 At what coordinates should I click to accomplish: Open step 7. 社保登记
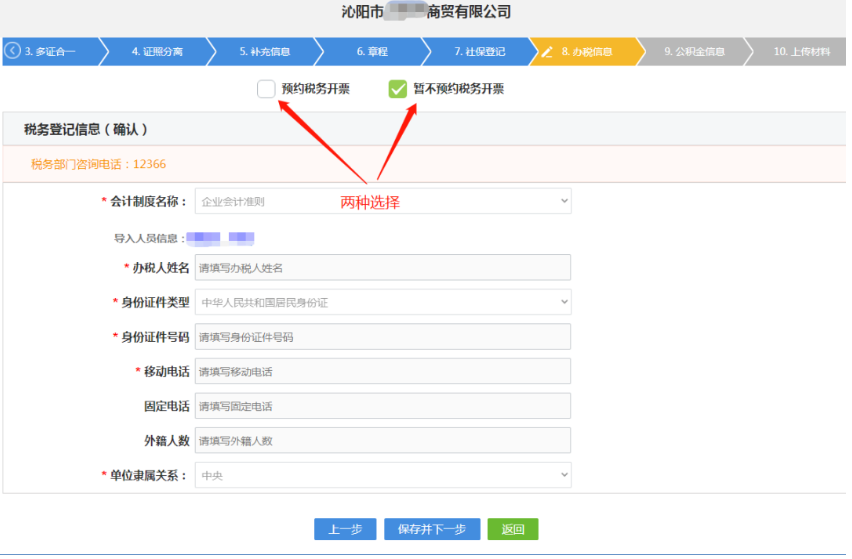click(480, 52)
